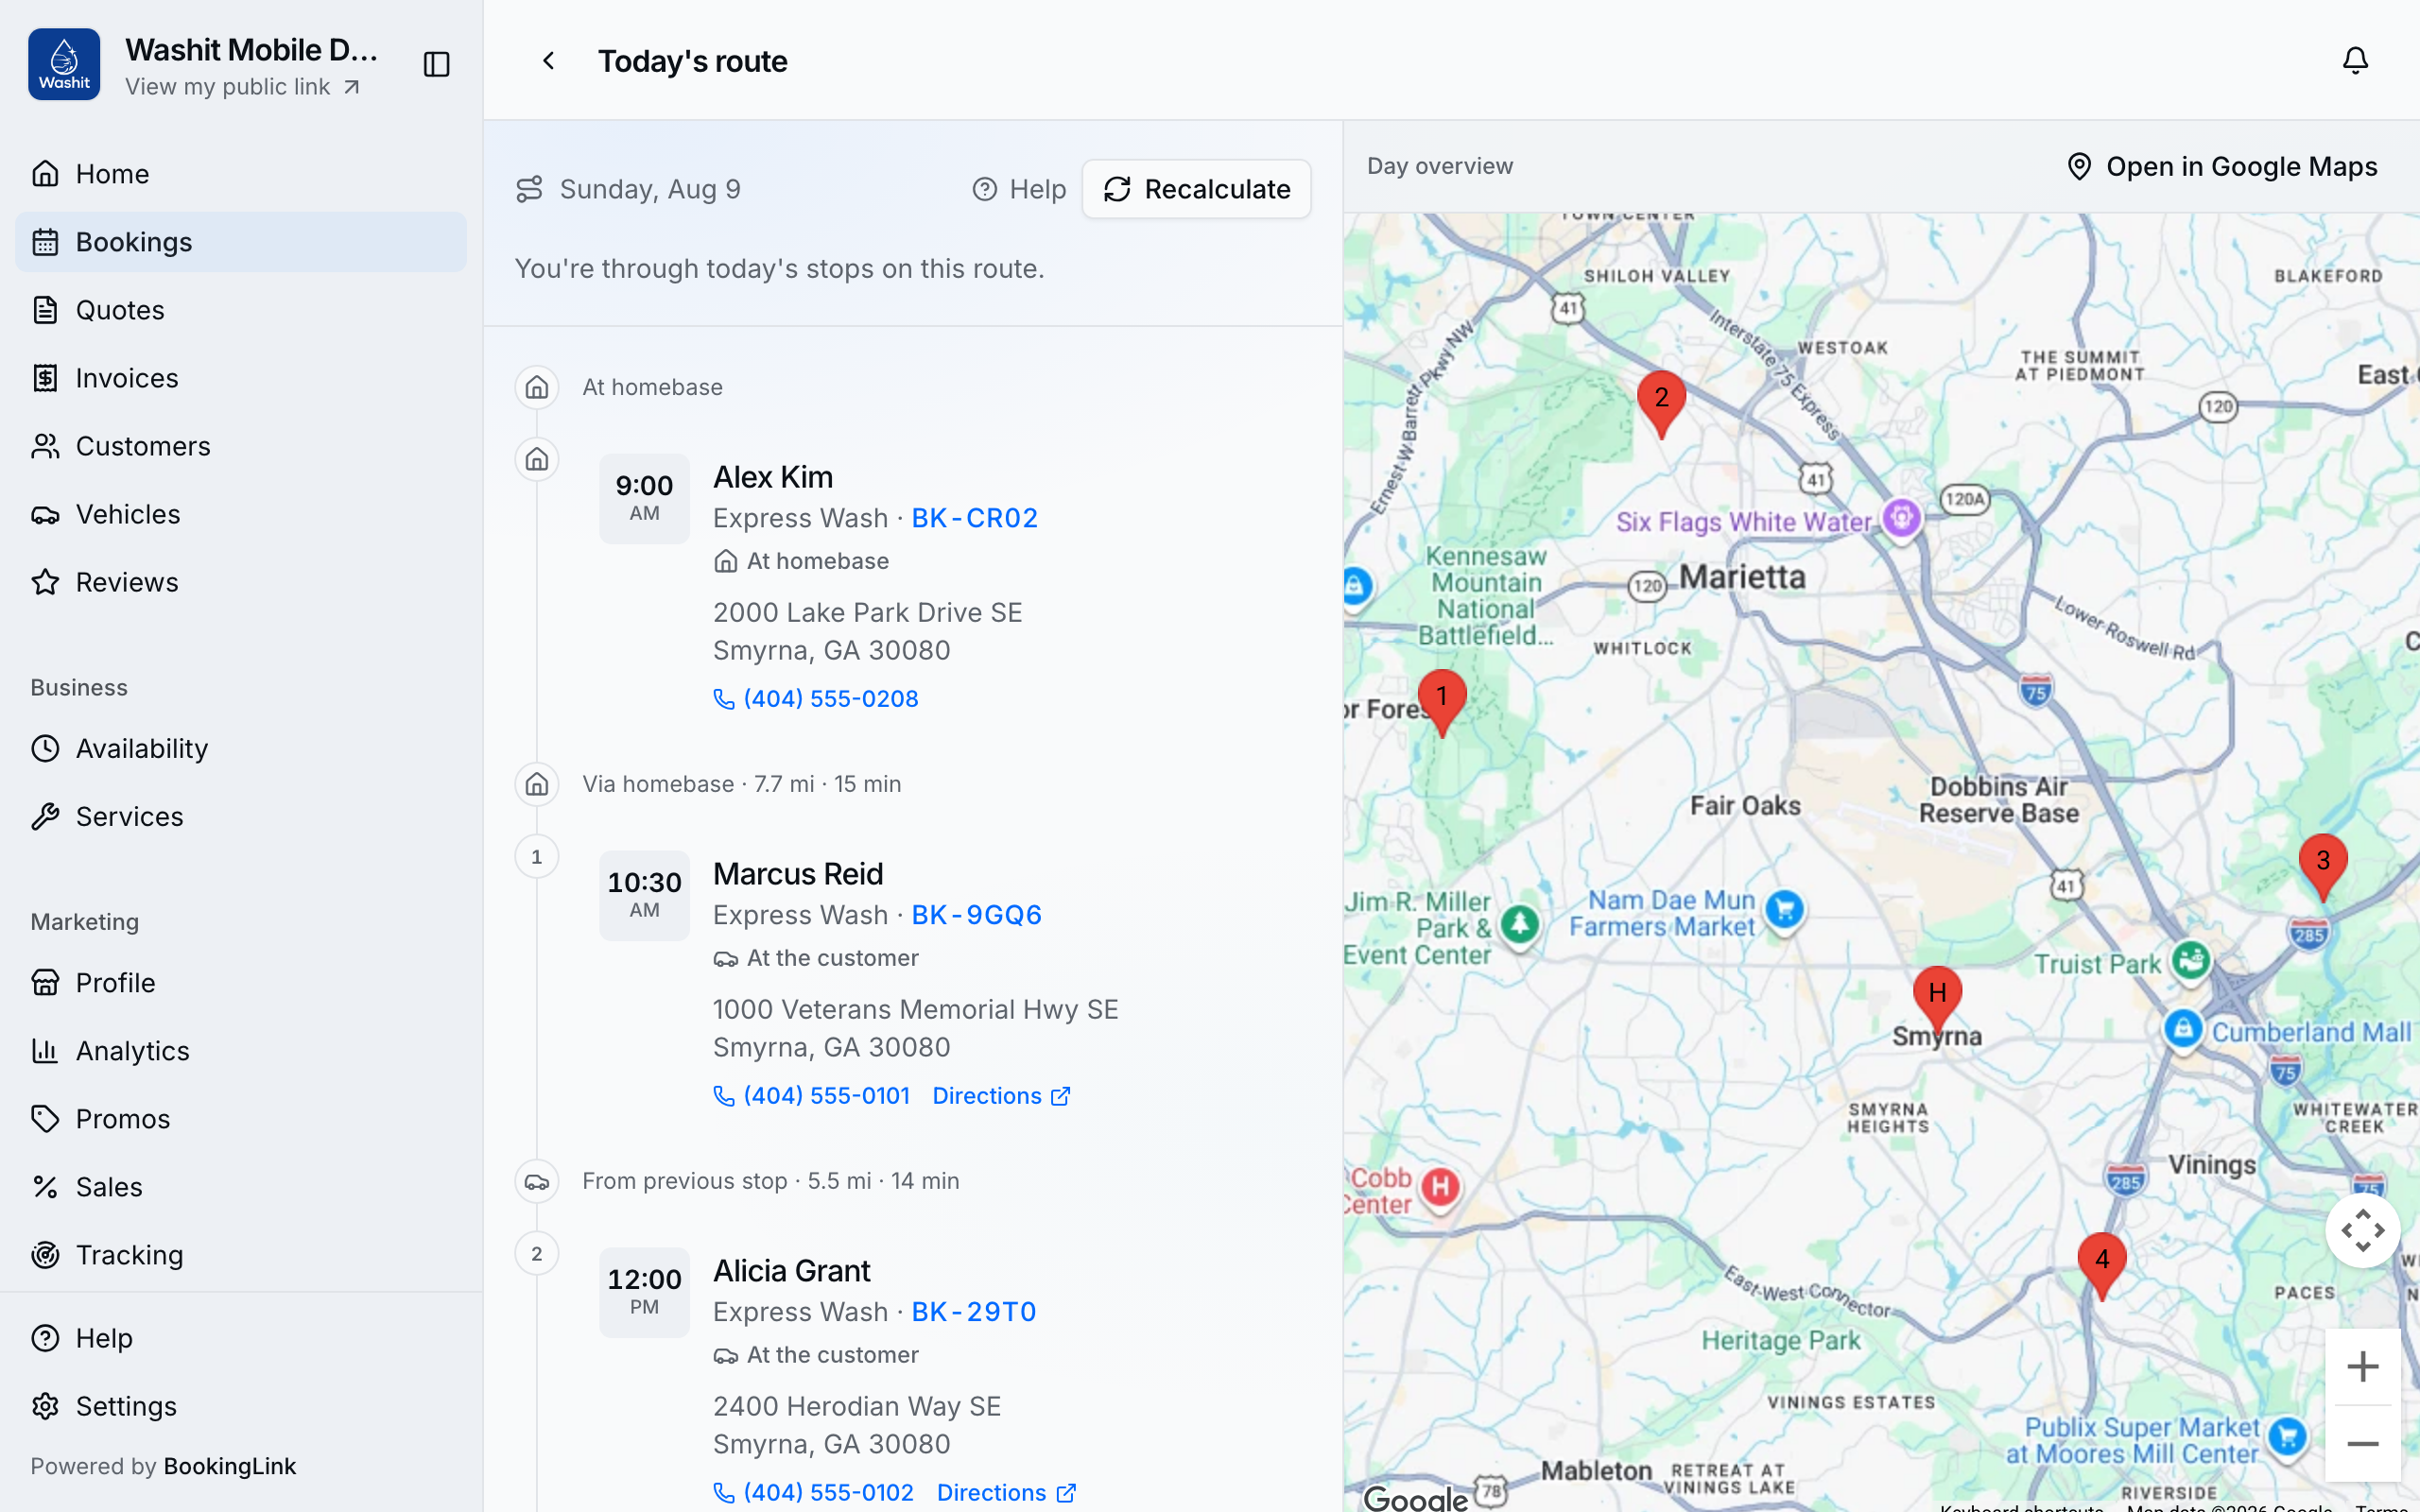This screenshot has height=1512, width=2420.
Task: Zoom in on the map
Action: pos(2362,1366)
